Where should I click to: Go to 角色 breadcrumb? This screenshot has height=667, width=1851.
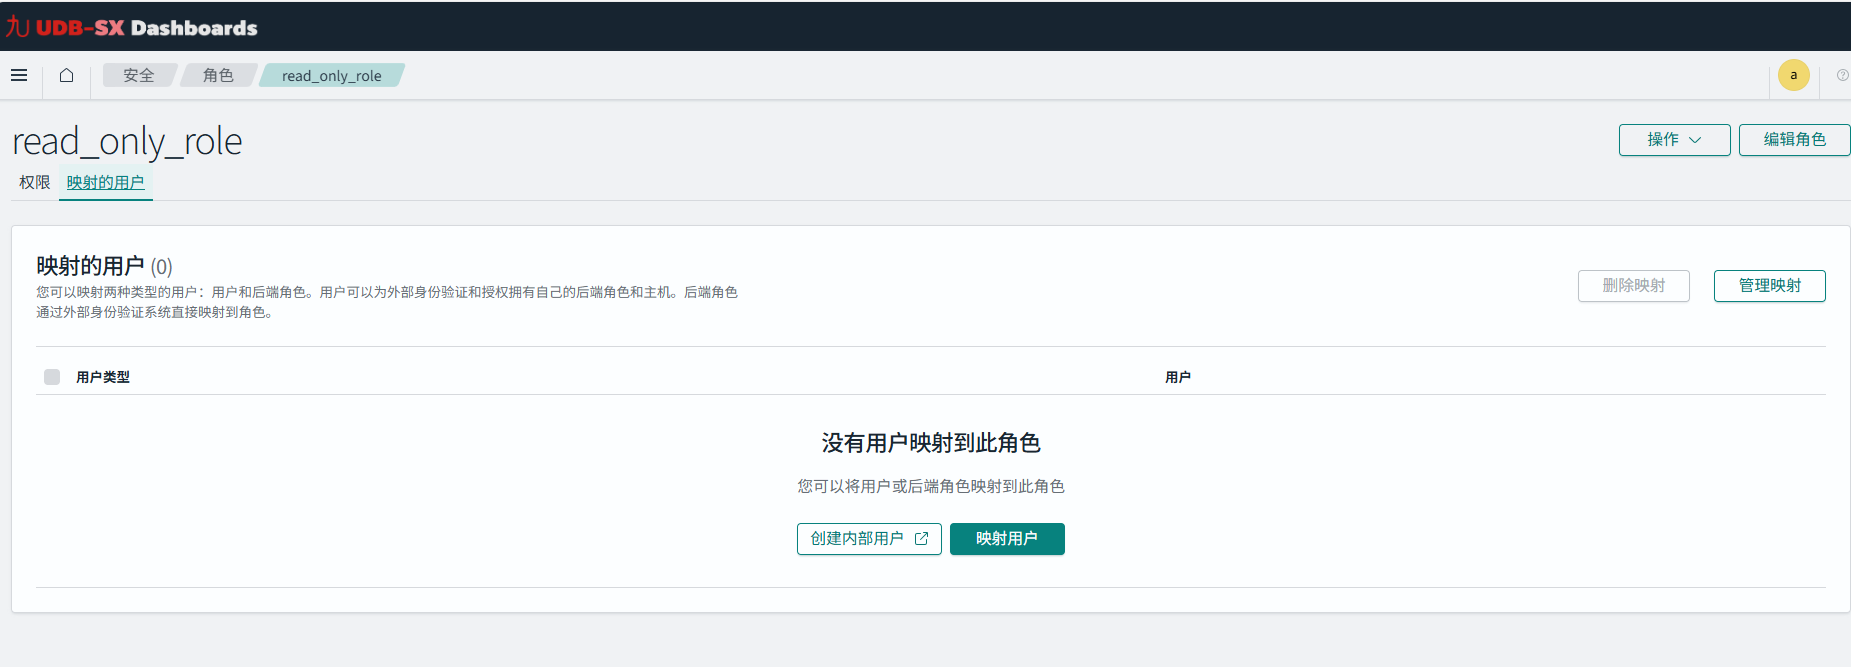[218, 76]
